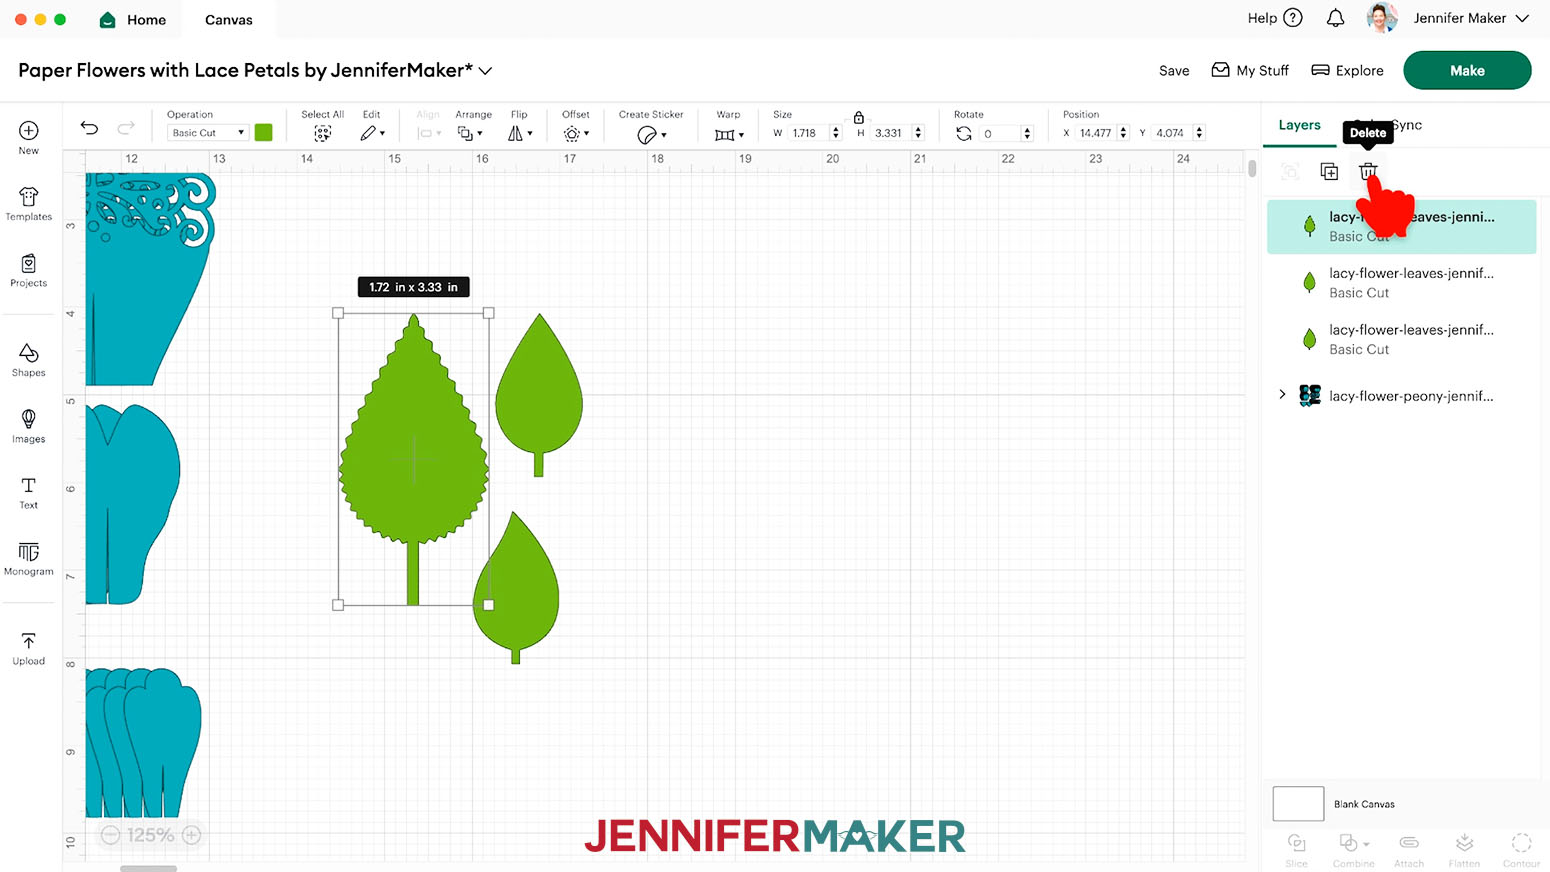1550x872 pixels.
Task: Click the Undo arrow
Action: 89,128
